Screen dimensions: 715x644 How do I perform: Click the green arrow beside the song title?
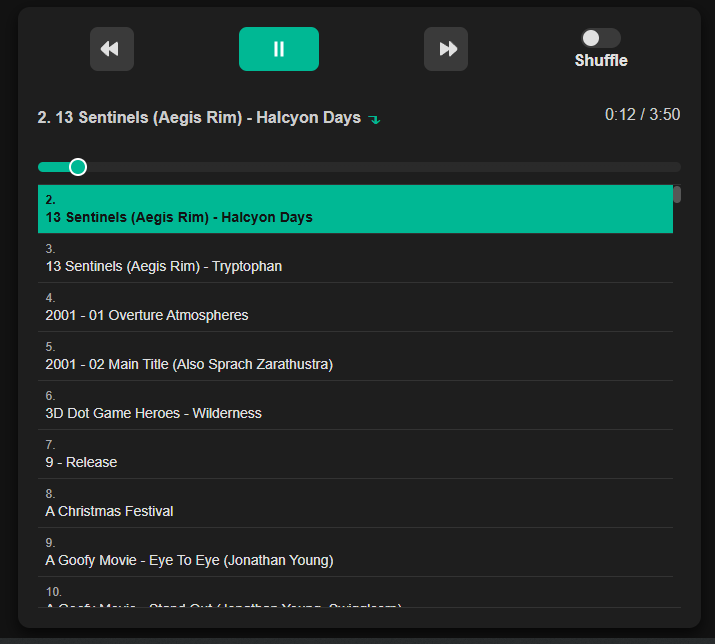point(374,119)
